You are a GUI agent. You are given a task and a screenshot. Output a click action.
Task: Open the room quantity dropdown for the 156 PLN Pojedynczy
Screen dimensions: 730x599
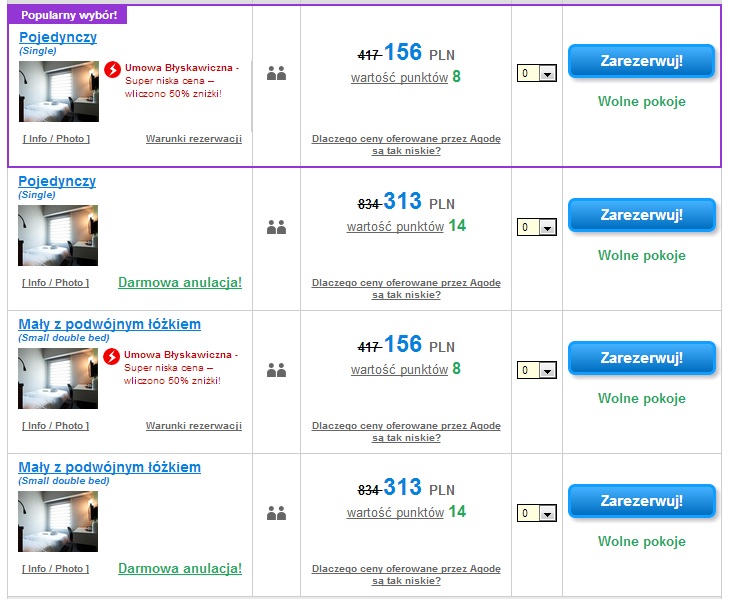point(537,73)
